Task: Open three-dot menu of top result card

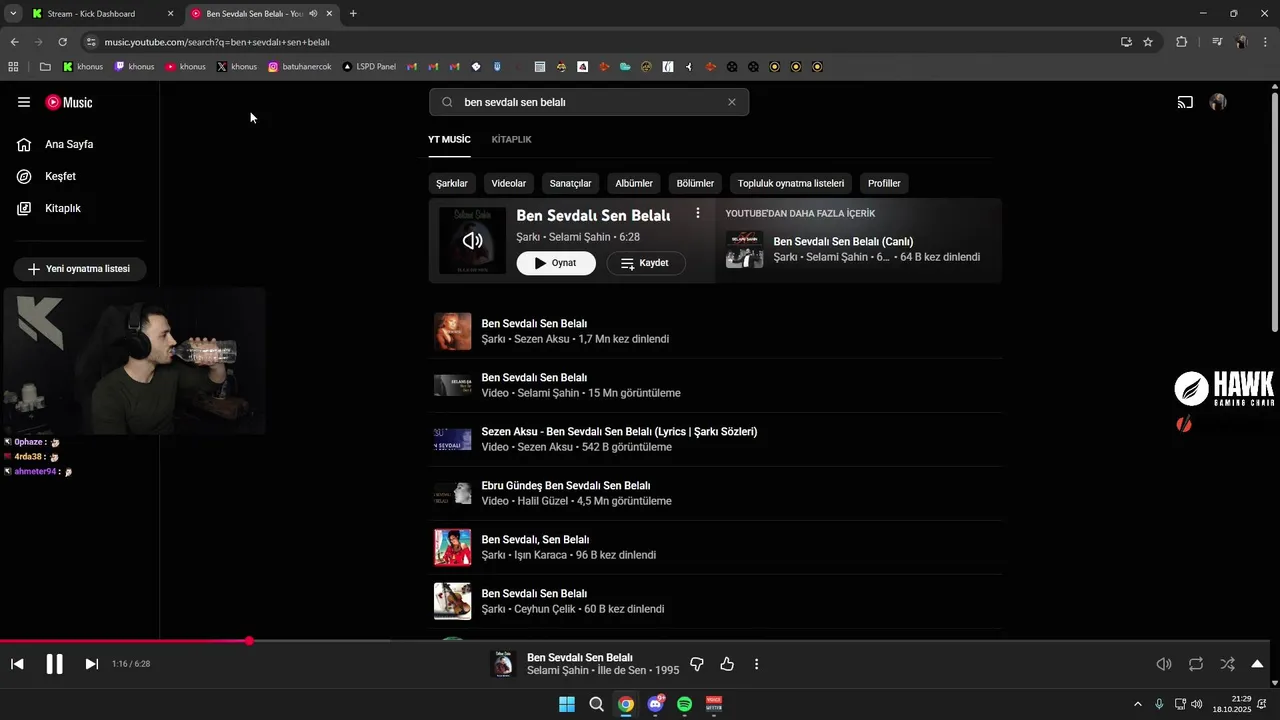Action: 698,214
